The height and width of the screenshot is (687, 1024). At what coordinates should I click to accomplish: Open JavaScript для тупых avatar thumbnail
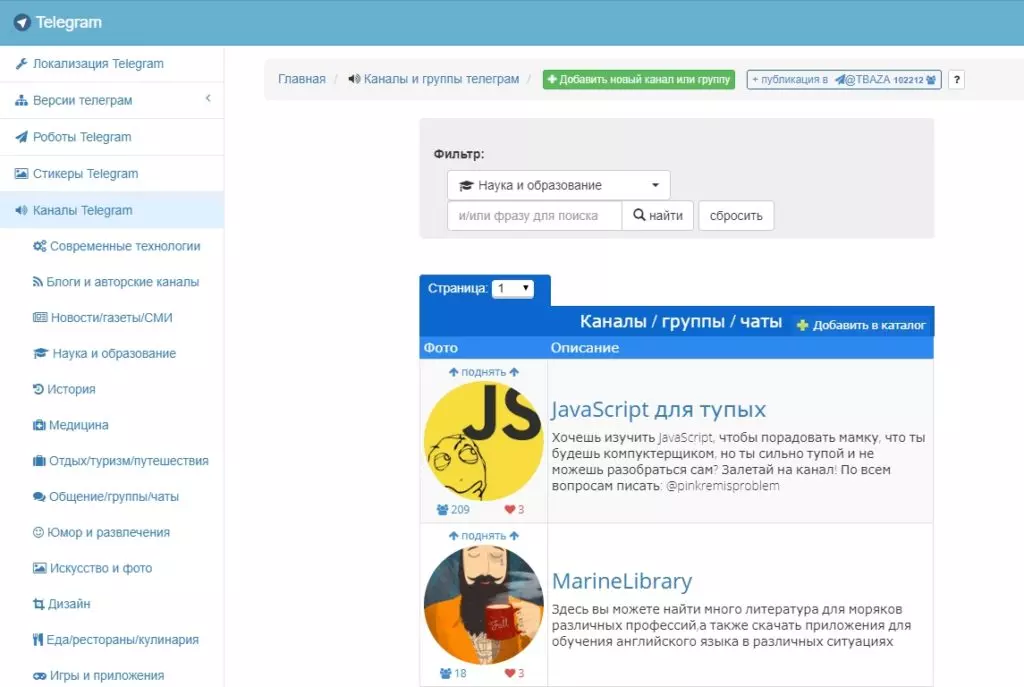pyautogui.click(x=483, y=441)
